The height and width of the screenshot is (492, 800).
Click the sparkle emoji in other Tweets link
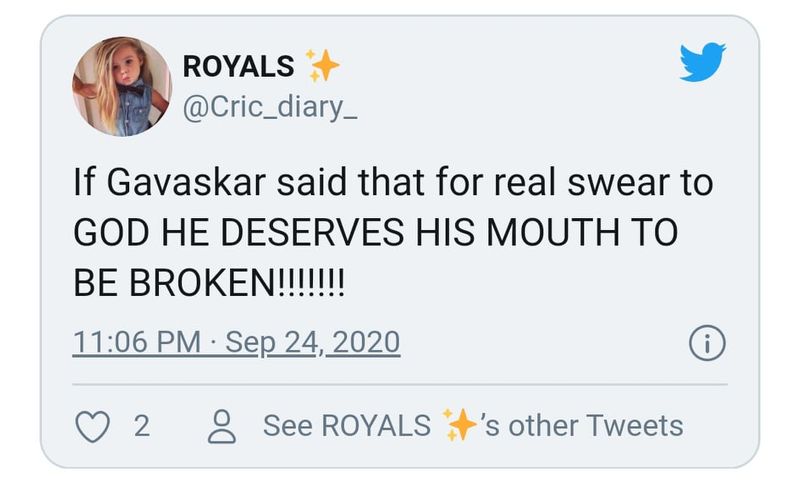(459, 425)
